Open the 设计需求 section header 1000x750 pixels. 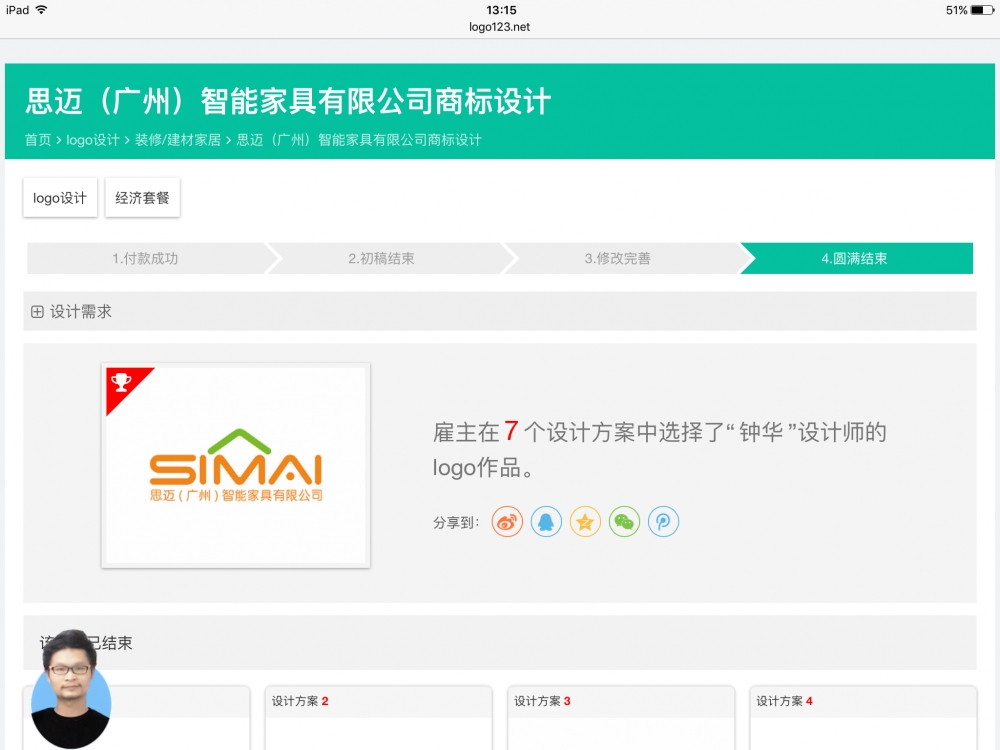(x=81, y=312)
